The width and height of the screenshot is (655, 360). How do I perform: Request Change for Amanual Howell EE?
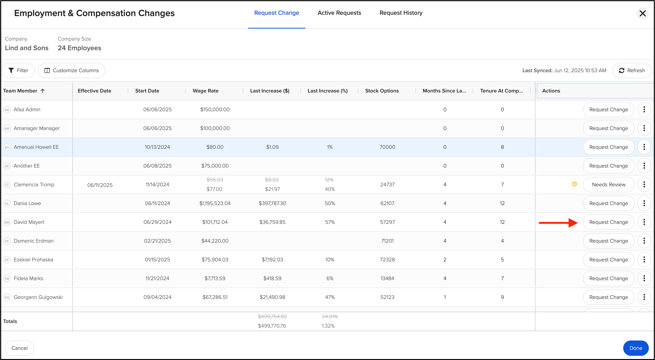609,147
